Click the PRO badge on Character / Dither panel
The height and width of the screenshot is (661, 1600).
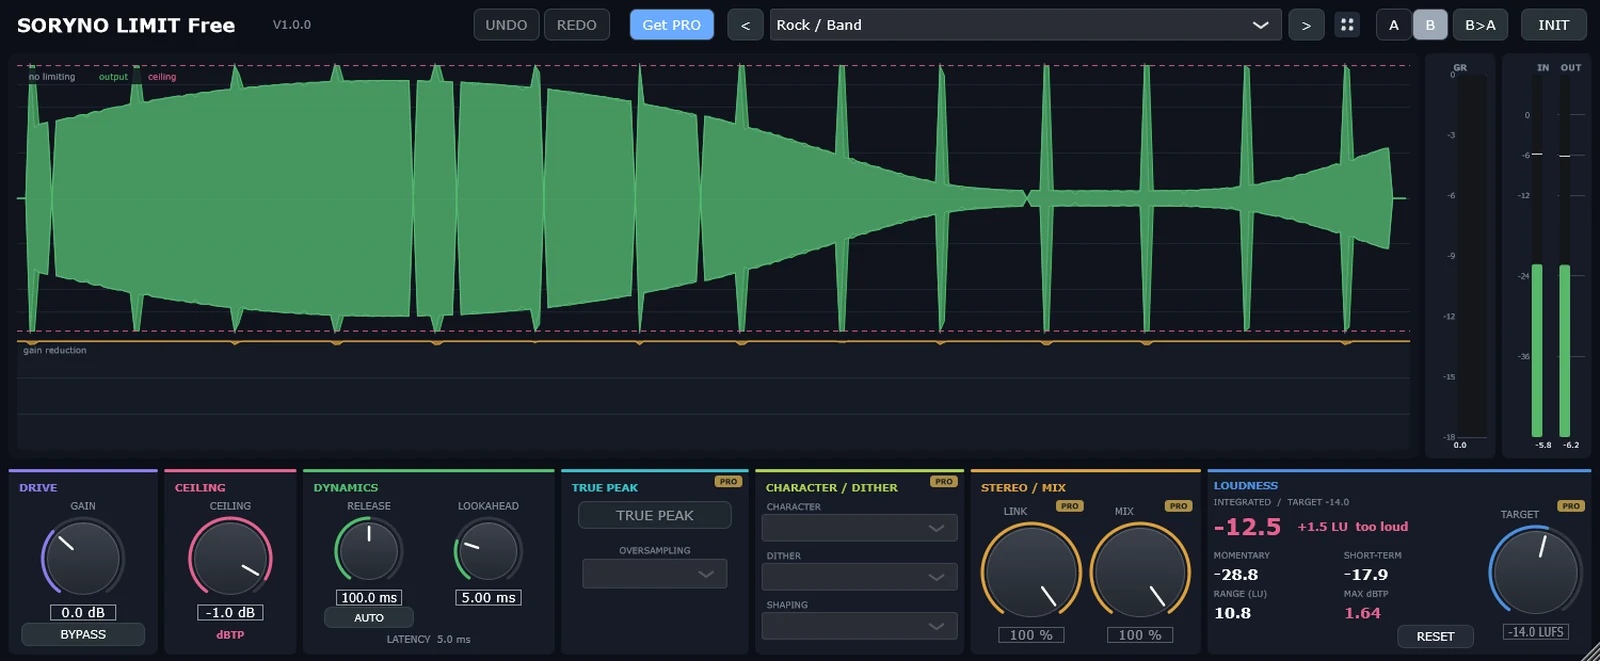coord(944,482)
